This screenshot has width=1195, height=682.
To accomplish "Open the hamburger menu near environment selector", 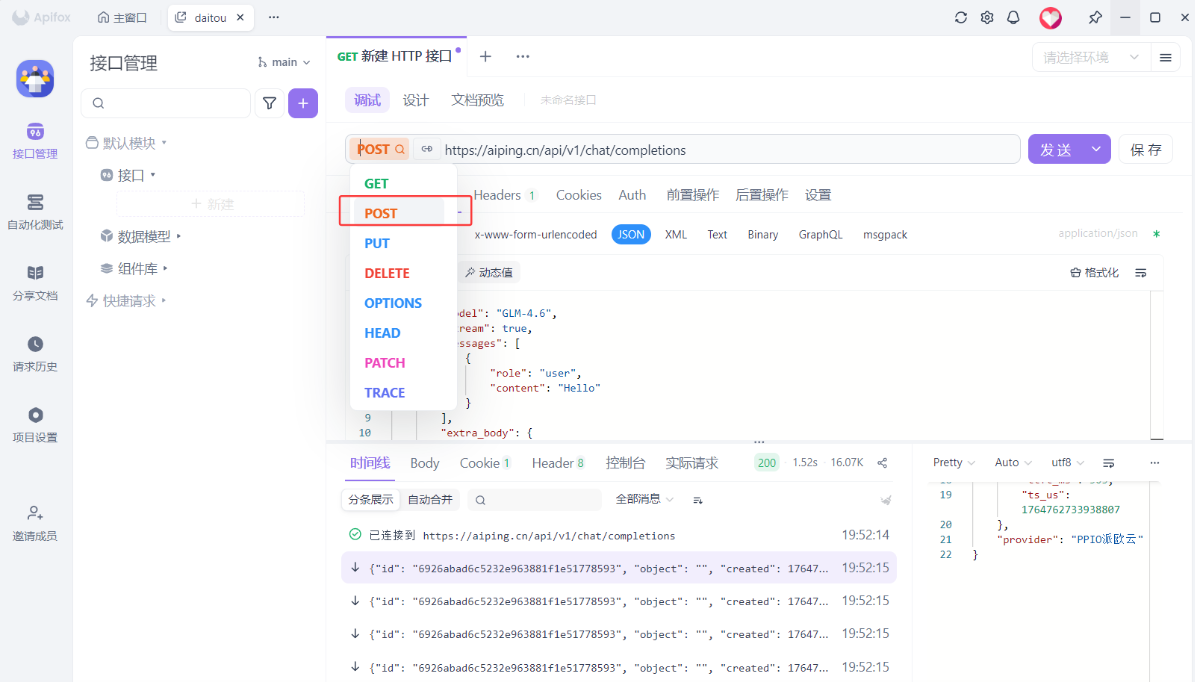I will [x=1165, y=58].
